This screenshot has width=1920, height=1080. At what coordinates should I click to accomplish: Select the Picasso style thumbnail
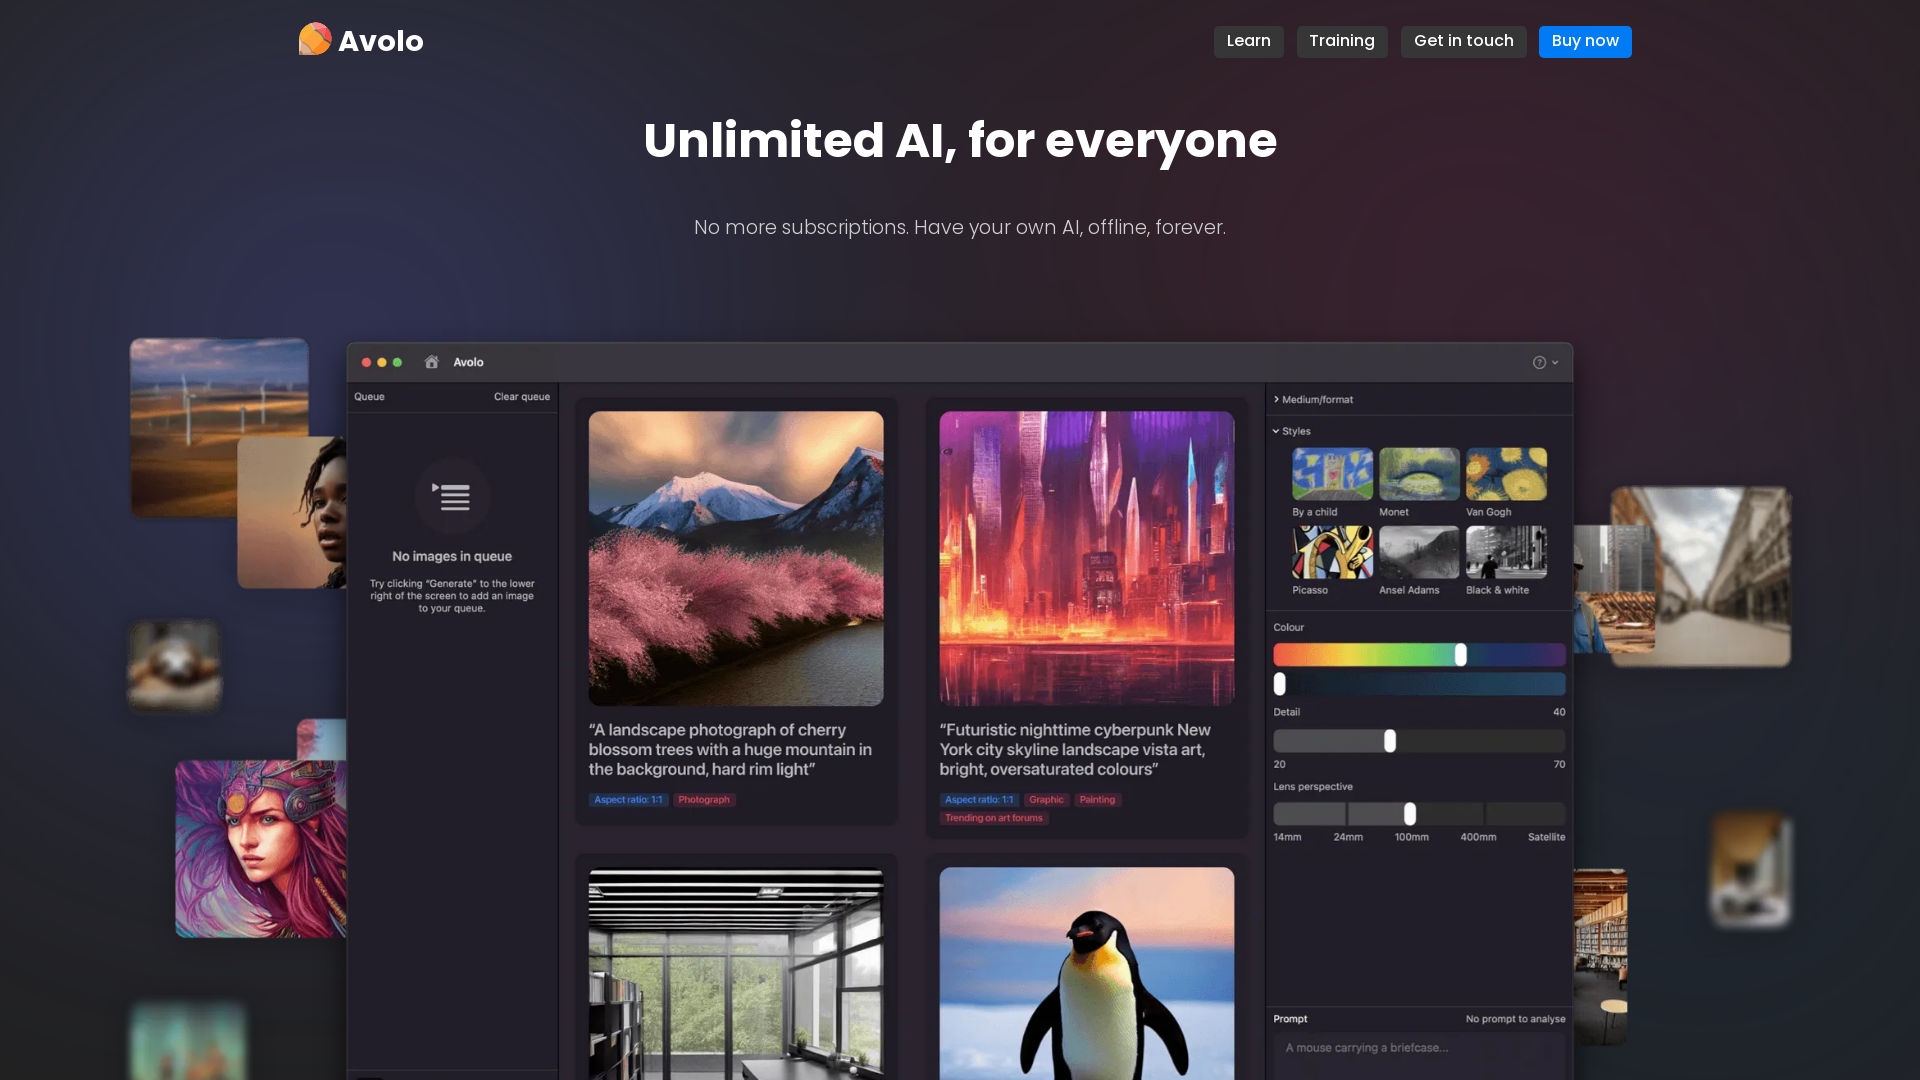click(x=1332, y=552)
